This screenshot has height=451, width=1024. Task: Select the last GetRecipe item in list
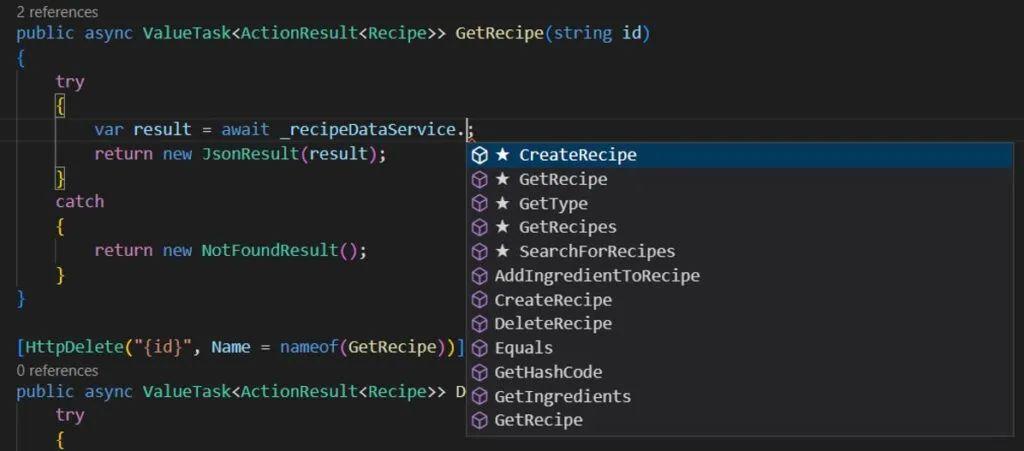tap(740, 420)
